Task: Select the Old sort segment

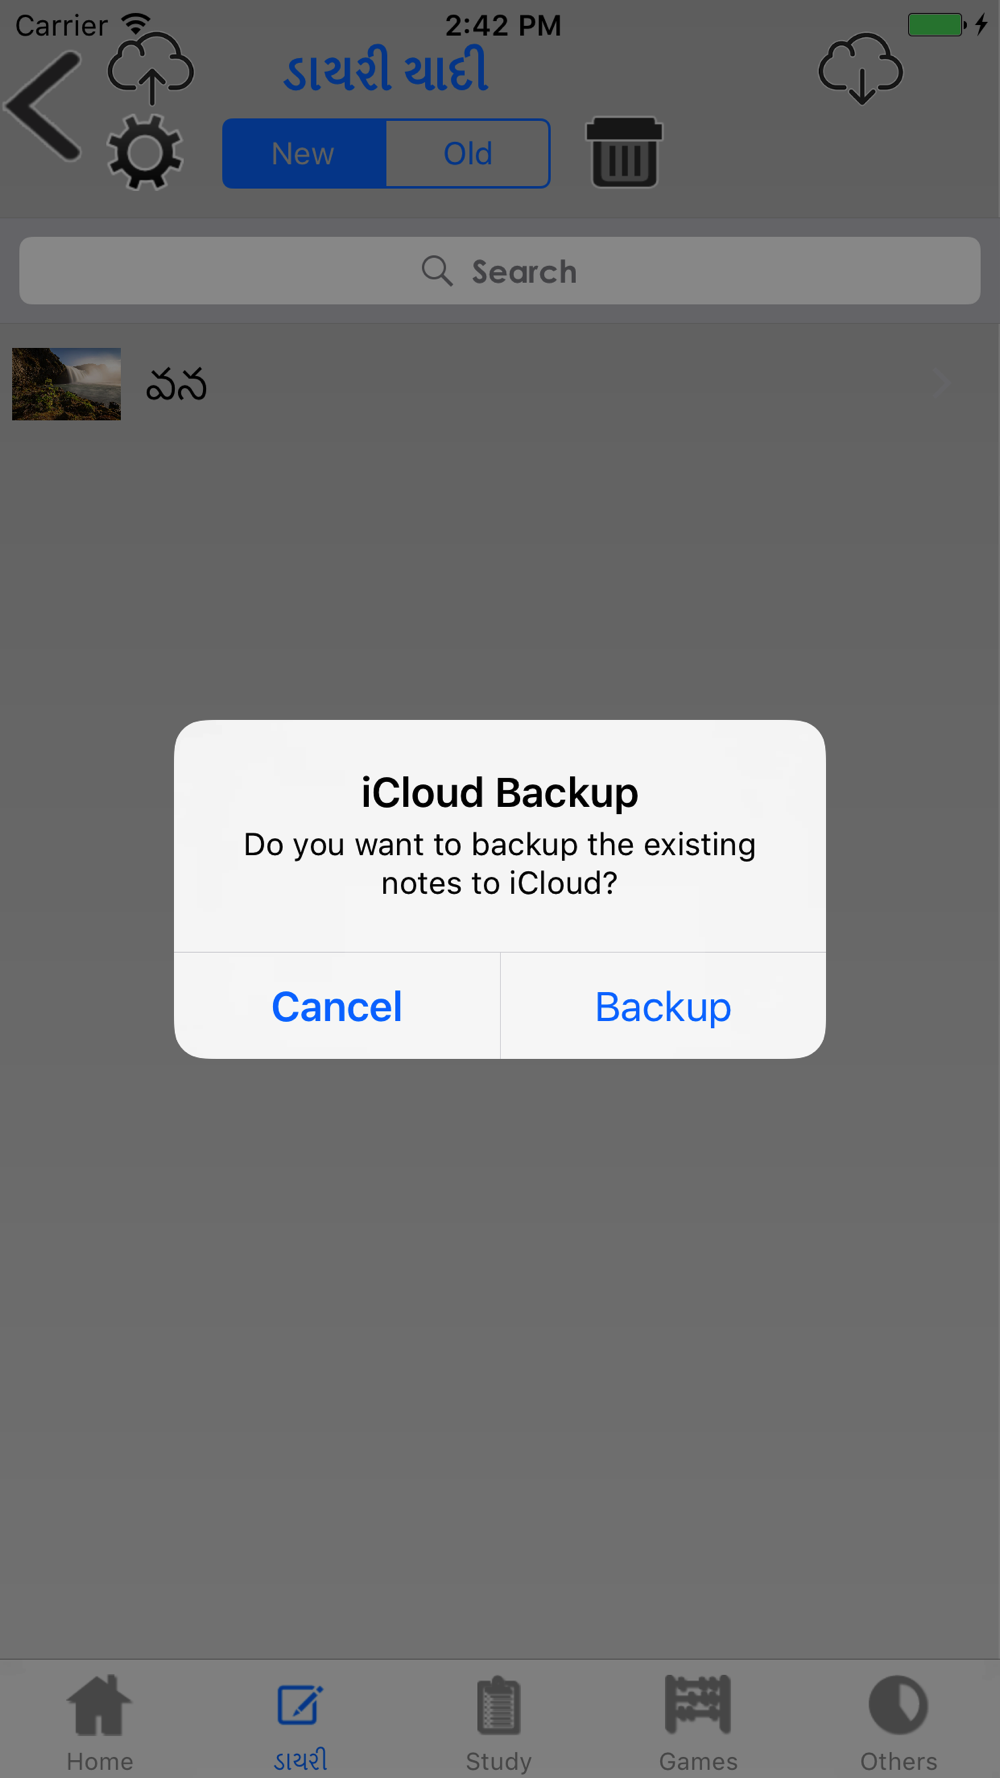Action: [x=468, y=154]
